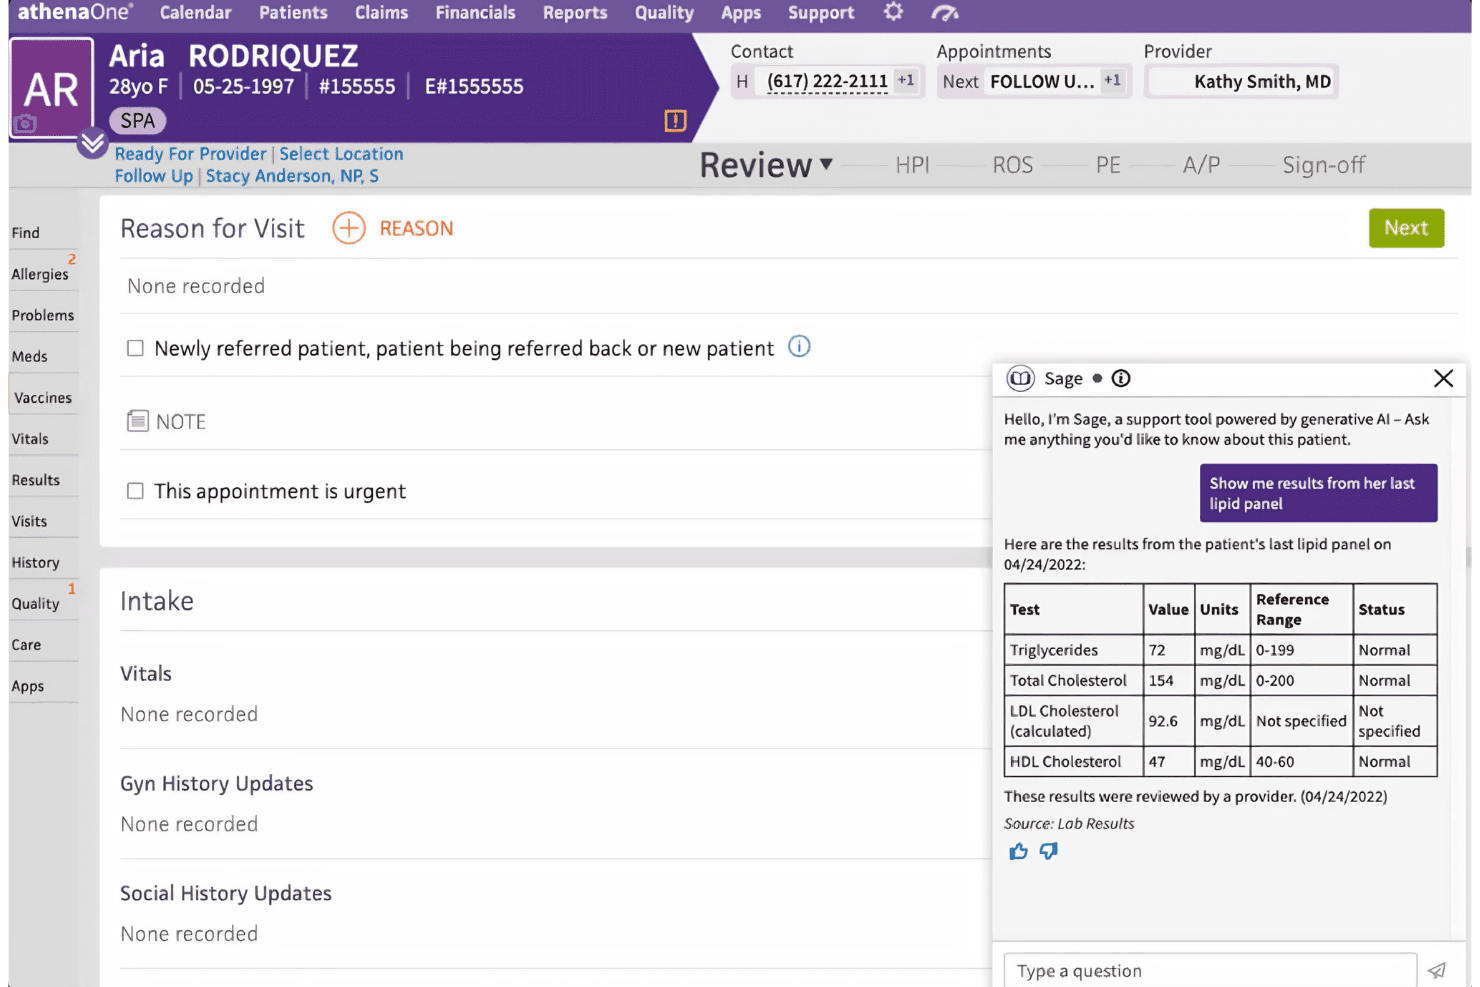Open the Claims menu
The image size is (1480, 987).
click(381, 13)
